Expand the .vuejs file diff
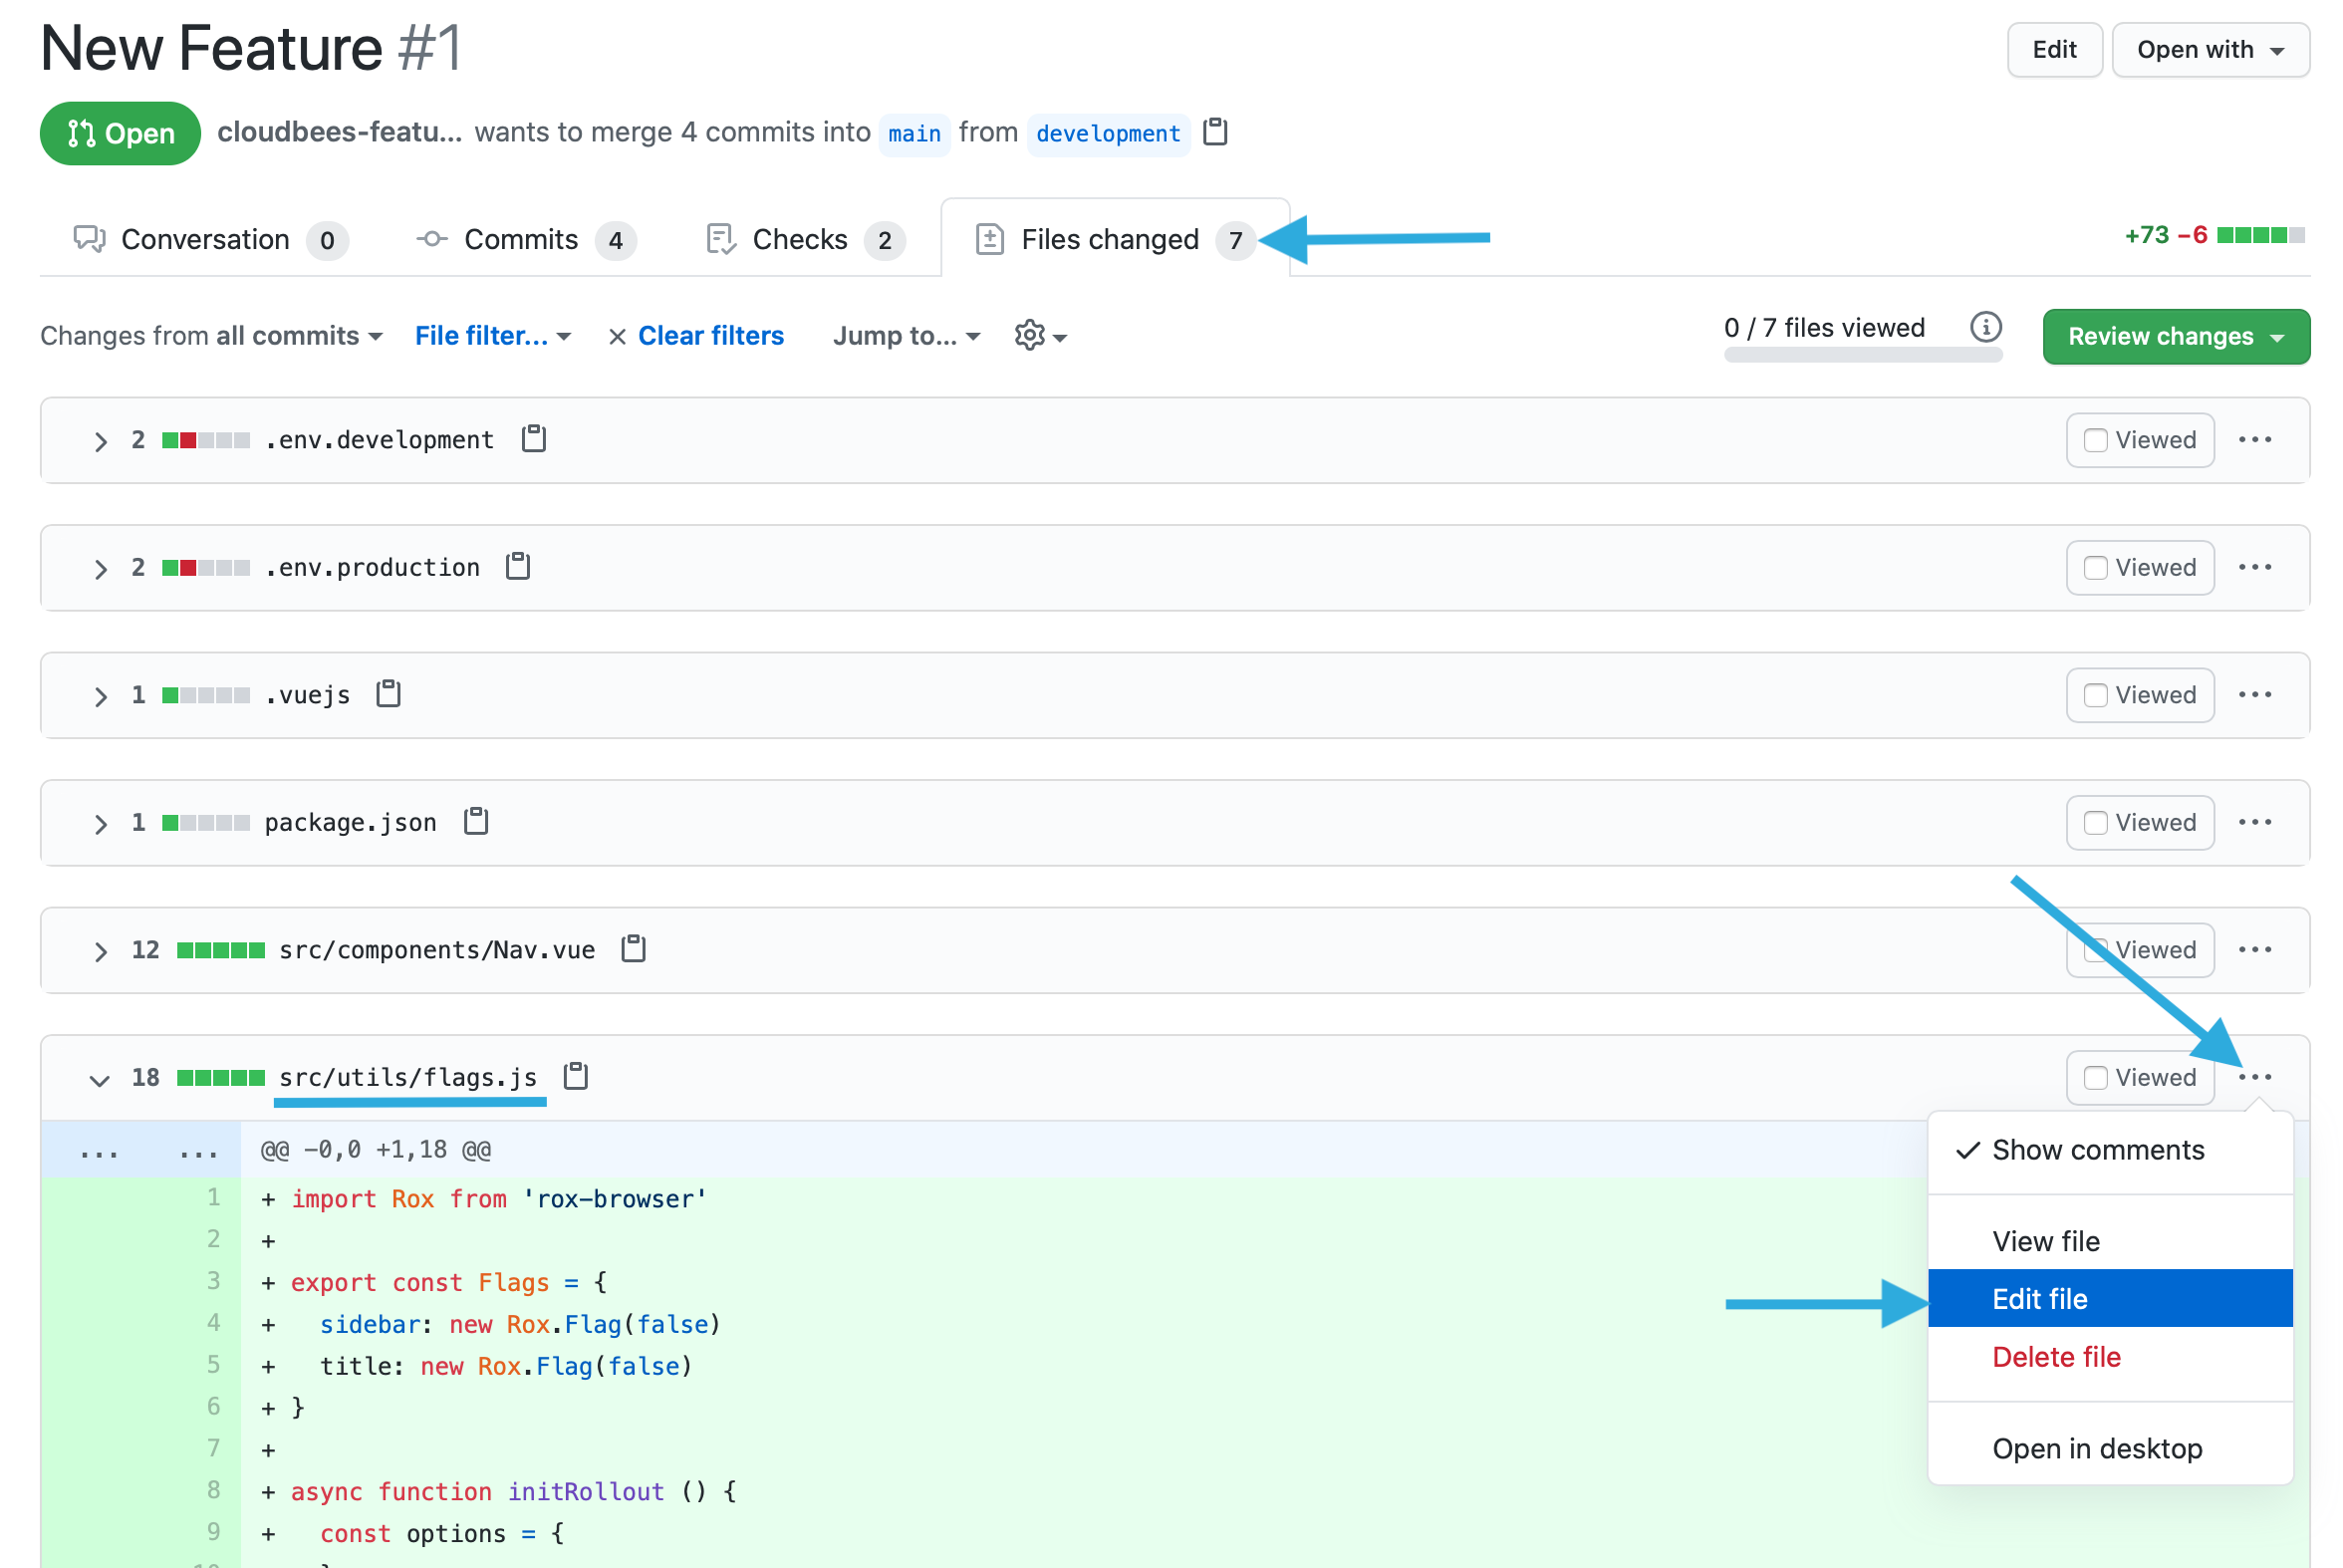Screen dimensions: 2343x1568 tap(98, 694)
